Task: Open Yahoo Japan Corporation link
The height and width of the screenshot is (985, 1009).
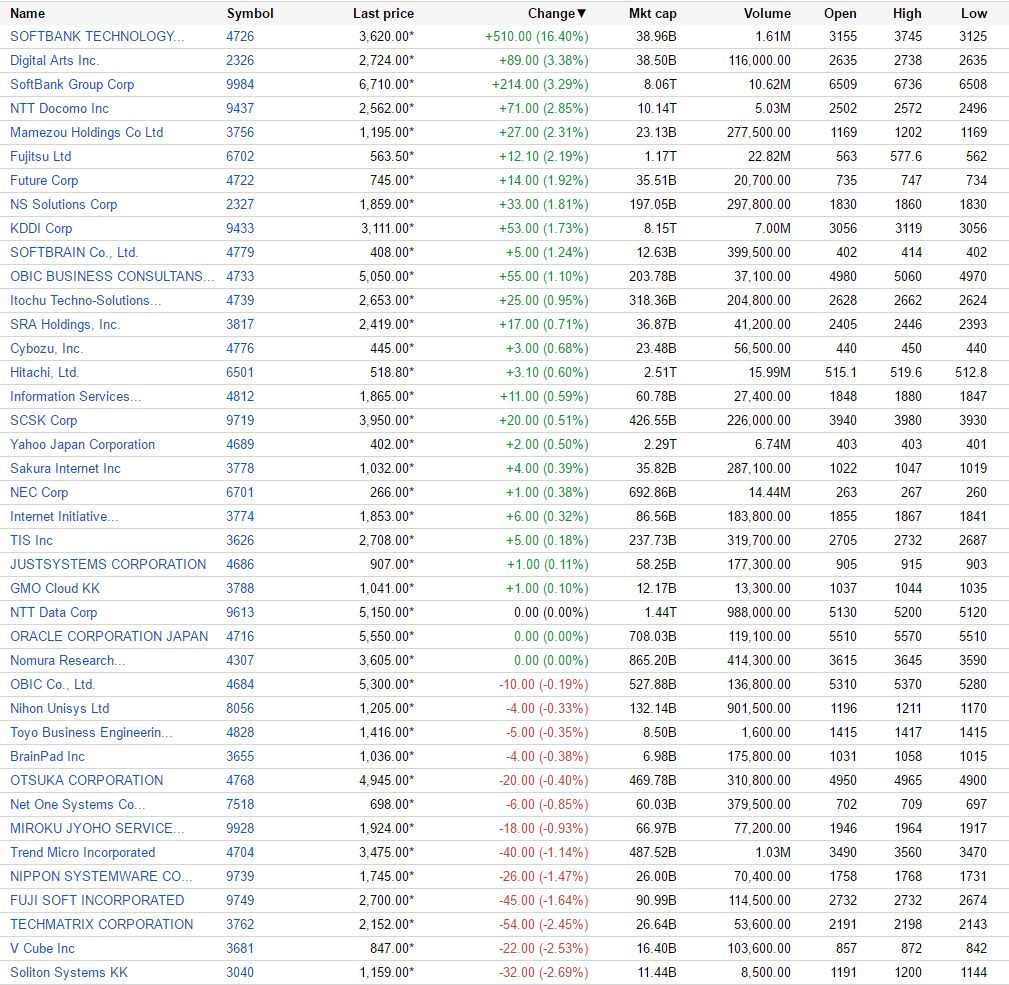Action: pyautogui.click(x=82, y=445)
